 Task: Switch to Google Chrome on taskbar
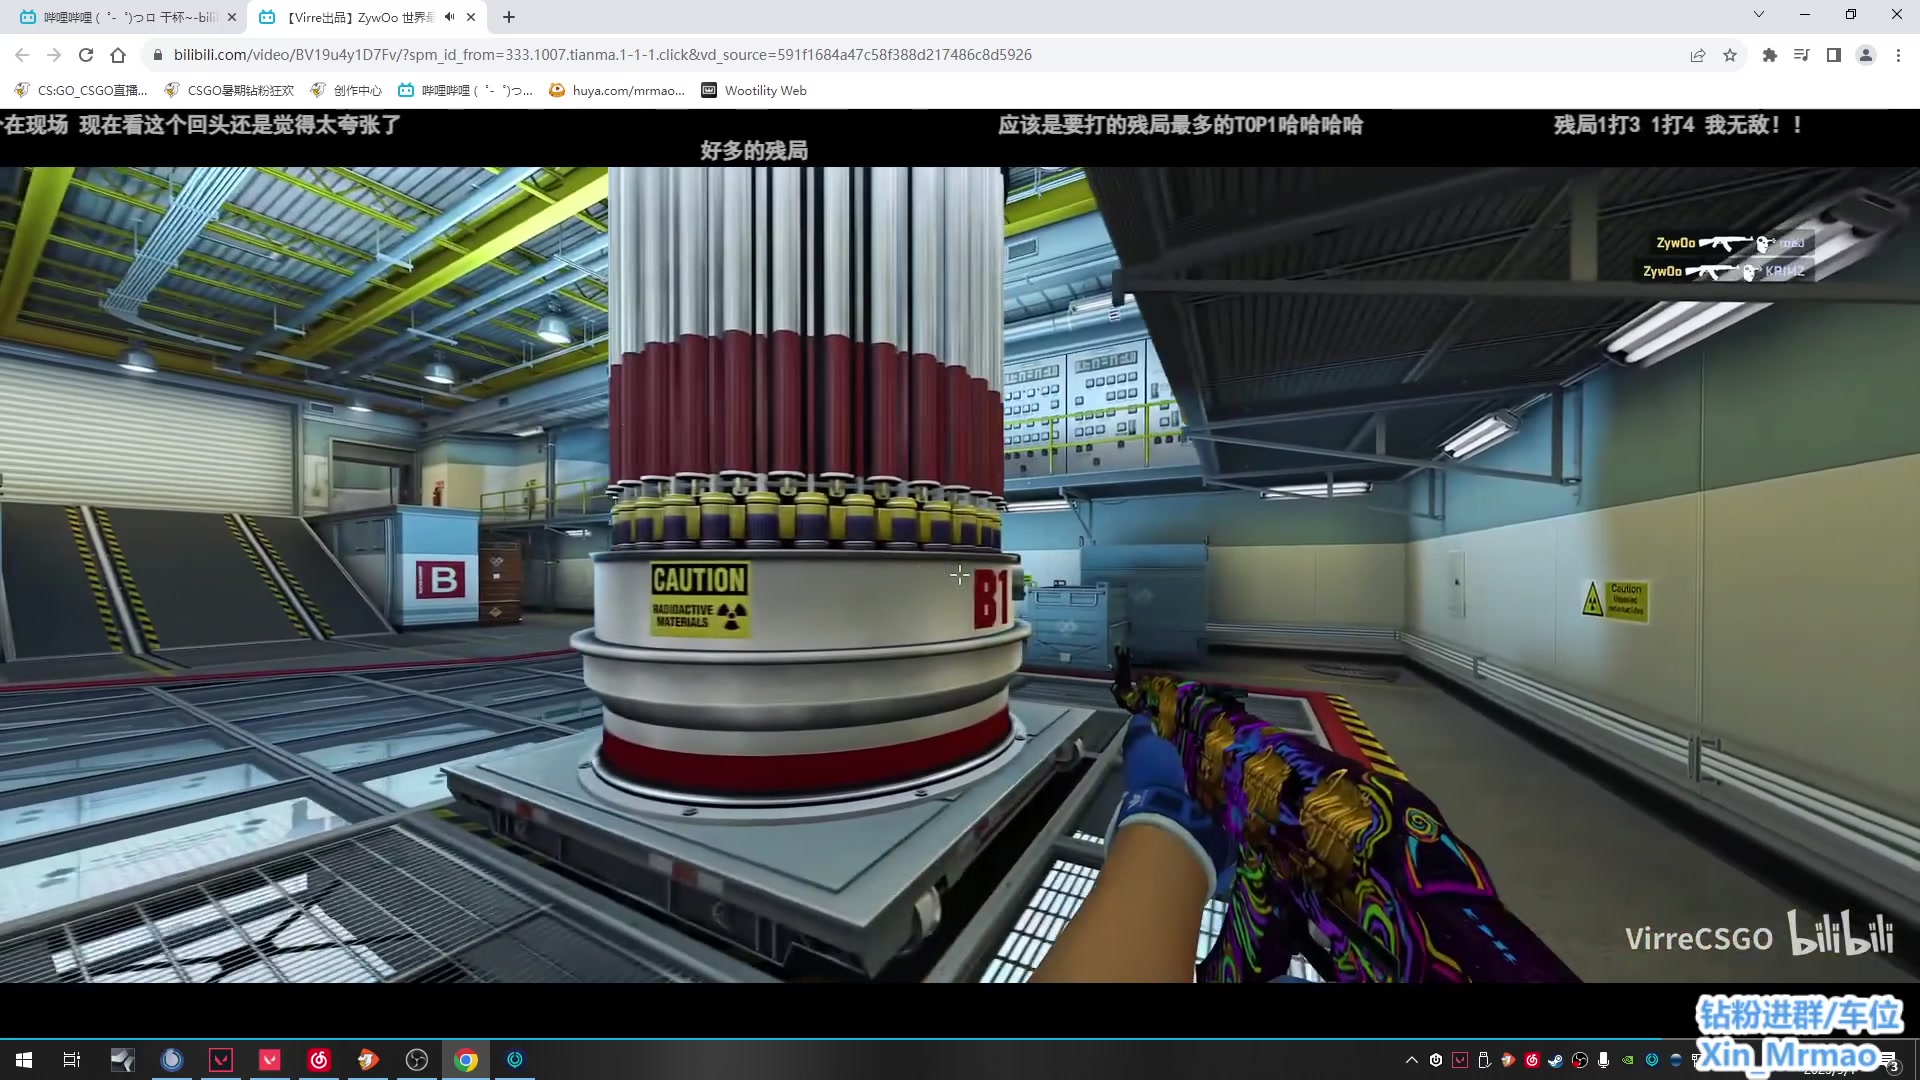coord(466,1060)
